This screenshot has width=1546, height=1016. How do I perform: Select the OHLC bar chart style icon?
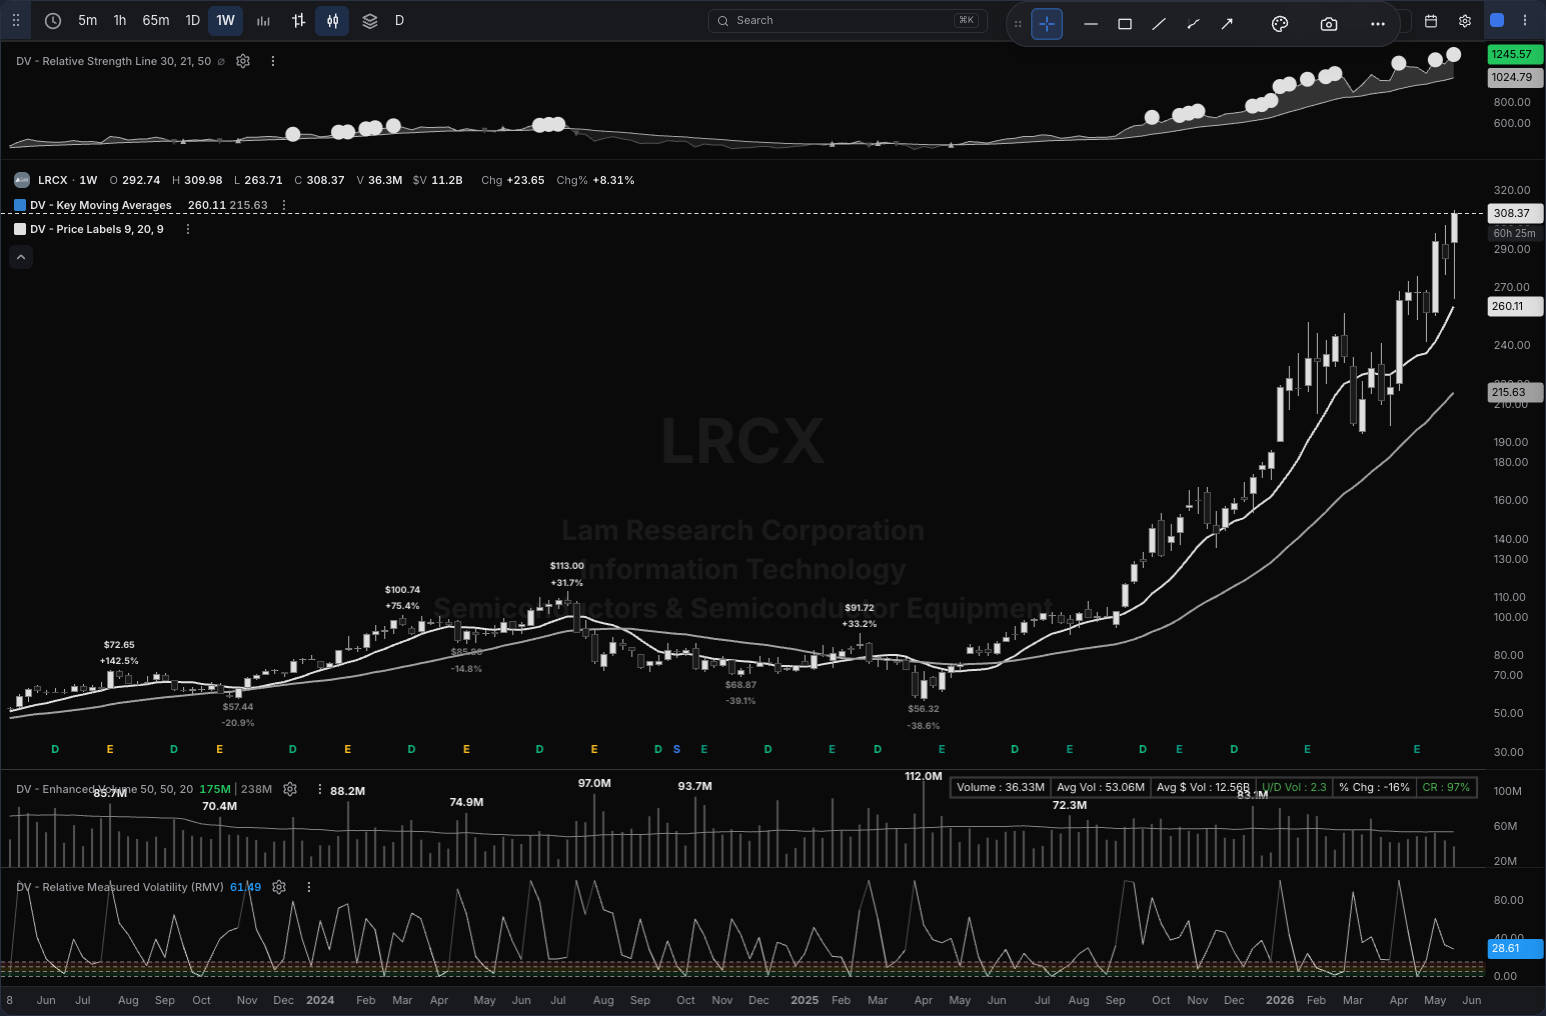click(x=298, y=20)
